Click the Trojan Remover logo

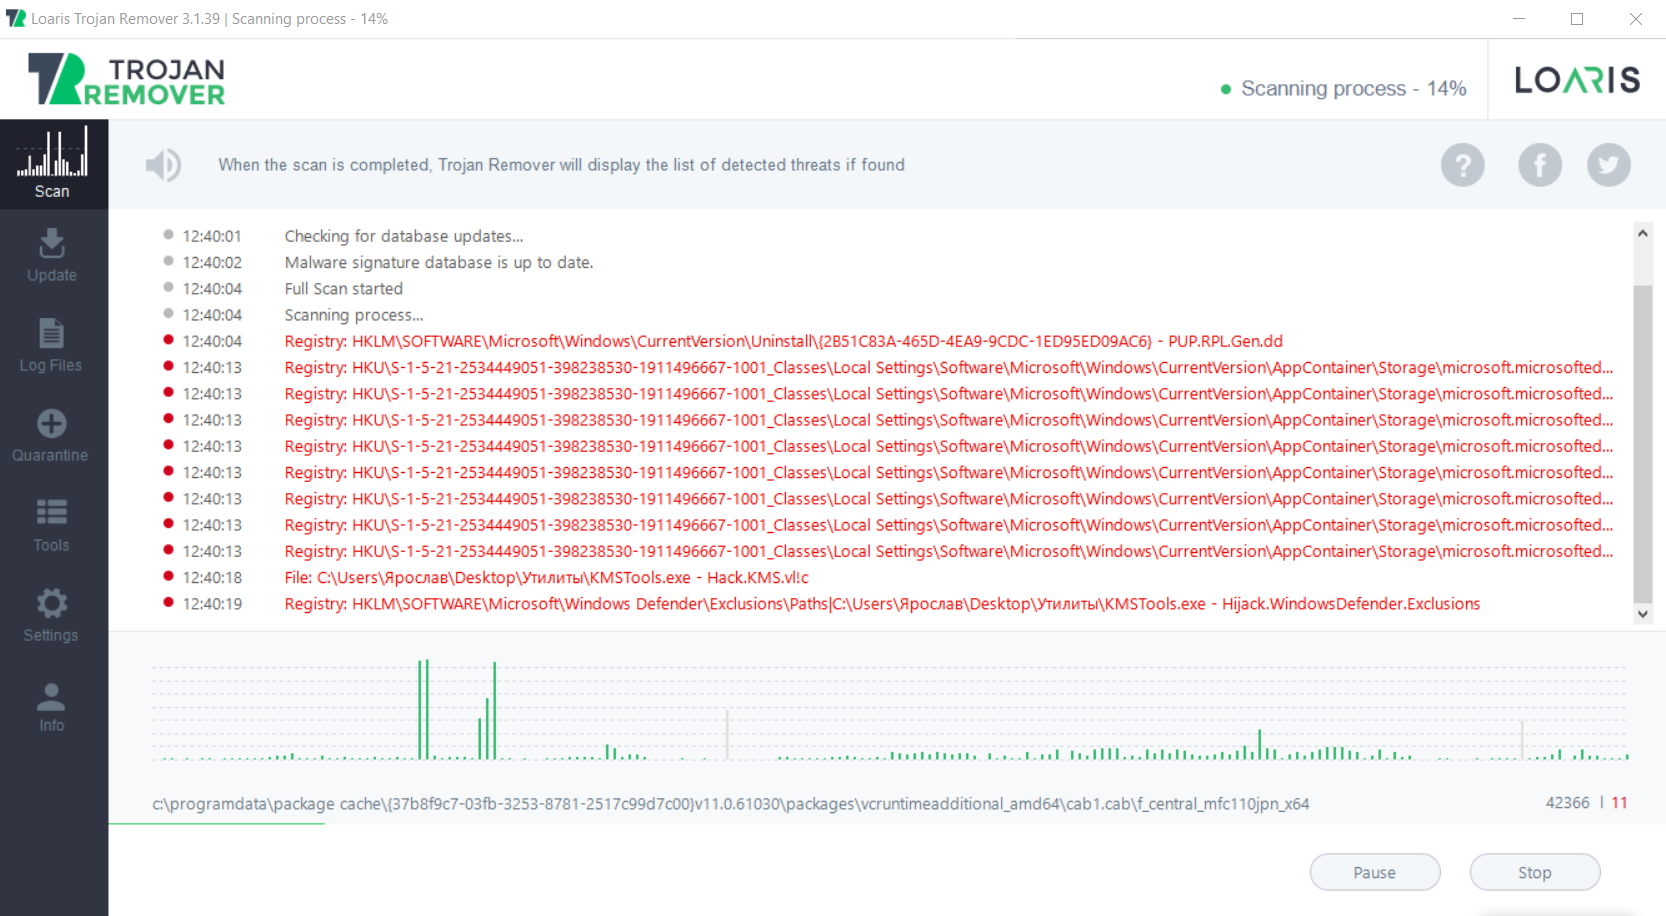[127, 79]
